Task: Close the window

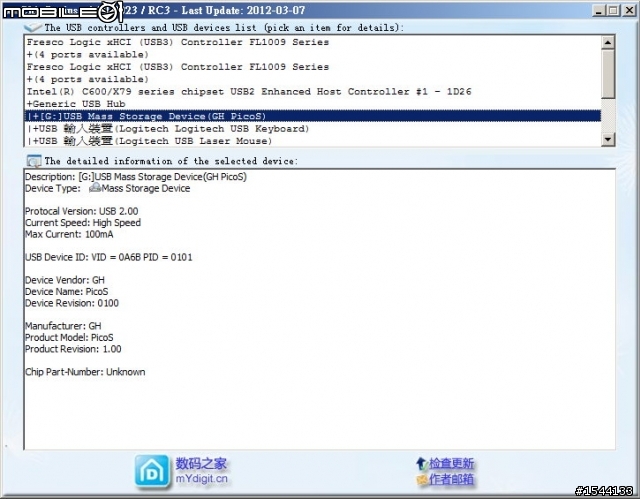Action: coord(629,10)
